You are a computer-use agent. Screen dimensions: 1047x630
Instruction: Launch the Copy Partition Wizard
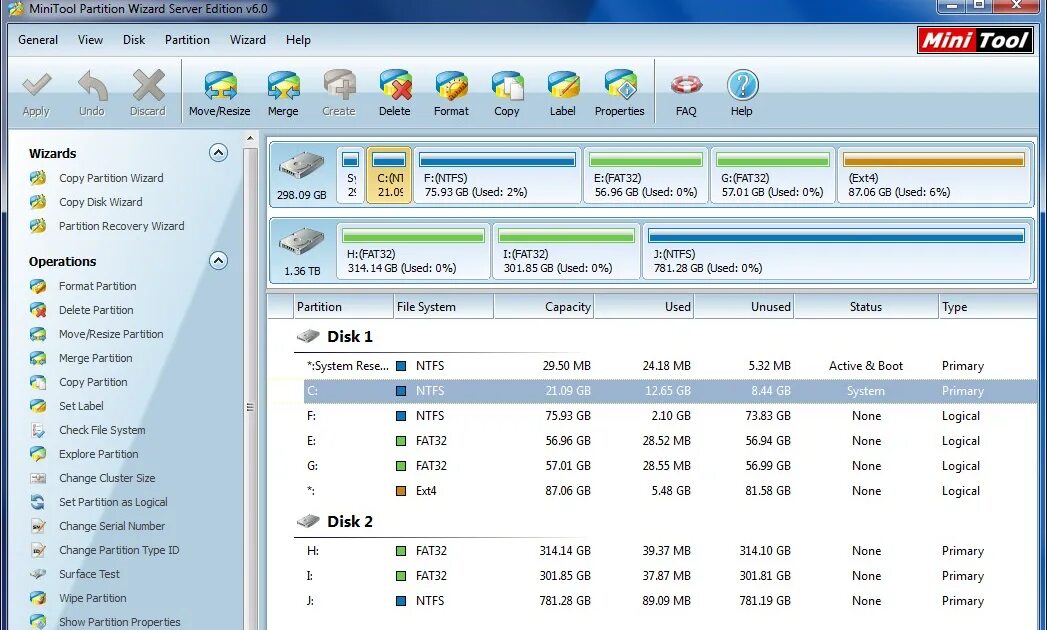(x=111, y=178)
